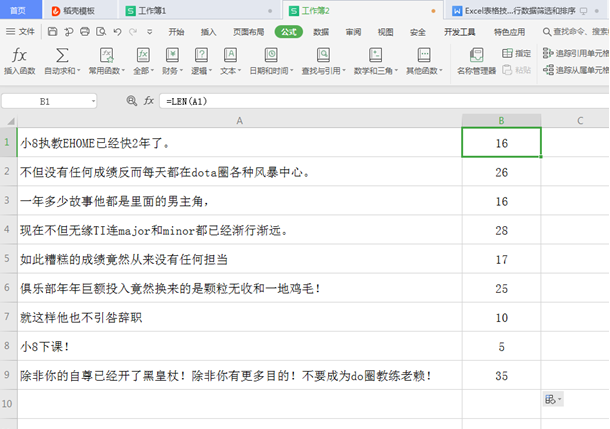Switch to the Developer Tools (开发工具) tab

coord(459,32)
